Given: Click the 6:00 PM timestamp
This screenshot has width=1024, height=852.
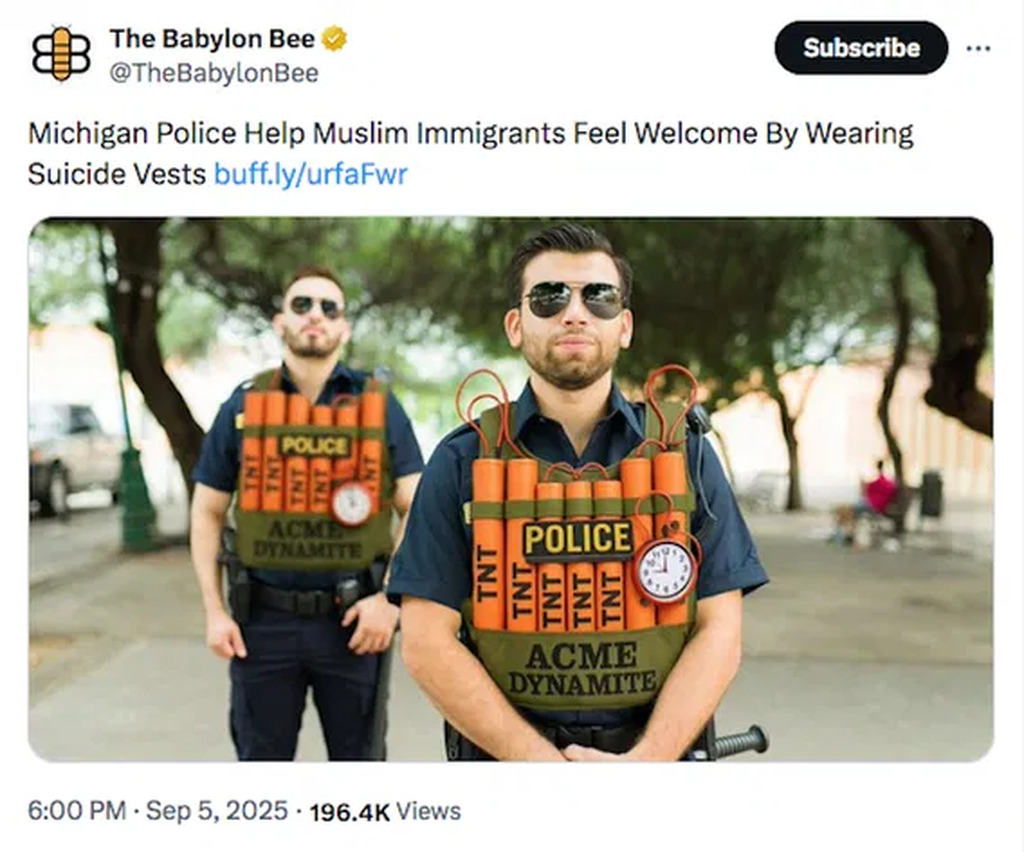Looking at the screenshot, I should pos(76,811).
